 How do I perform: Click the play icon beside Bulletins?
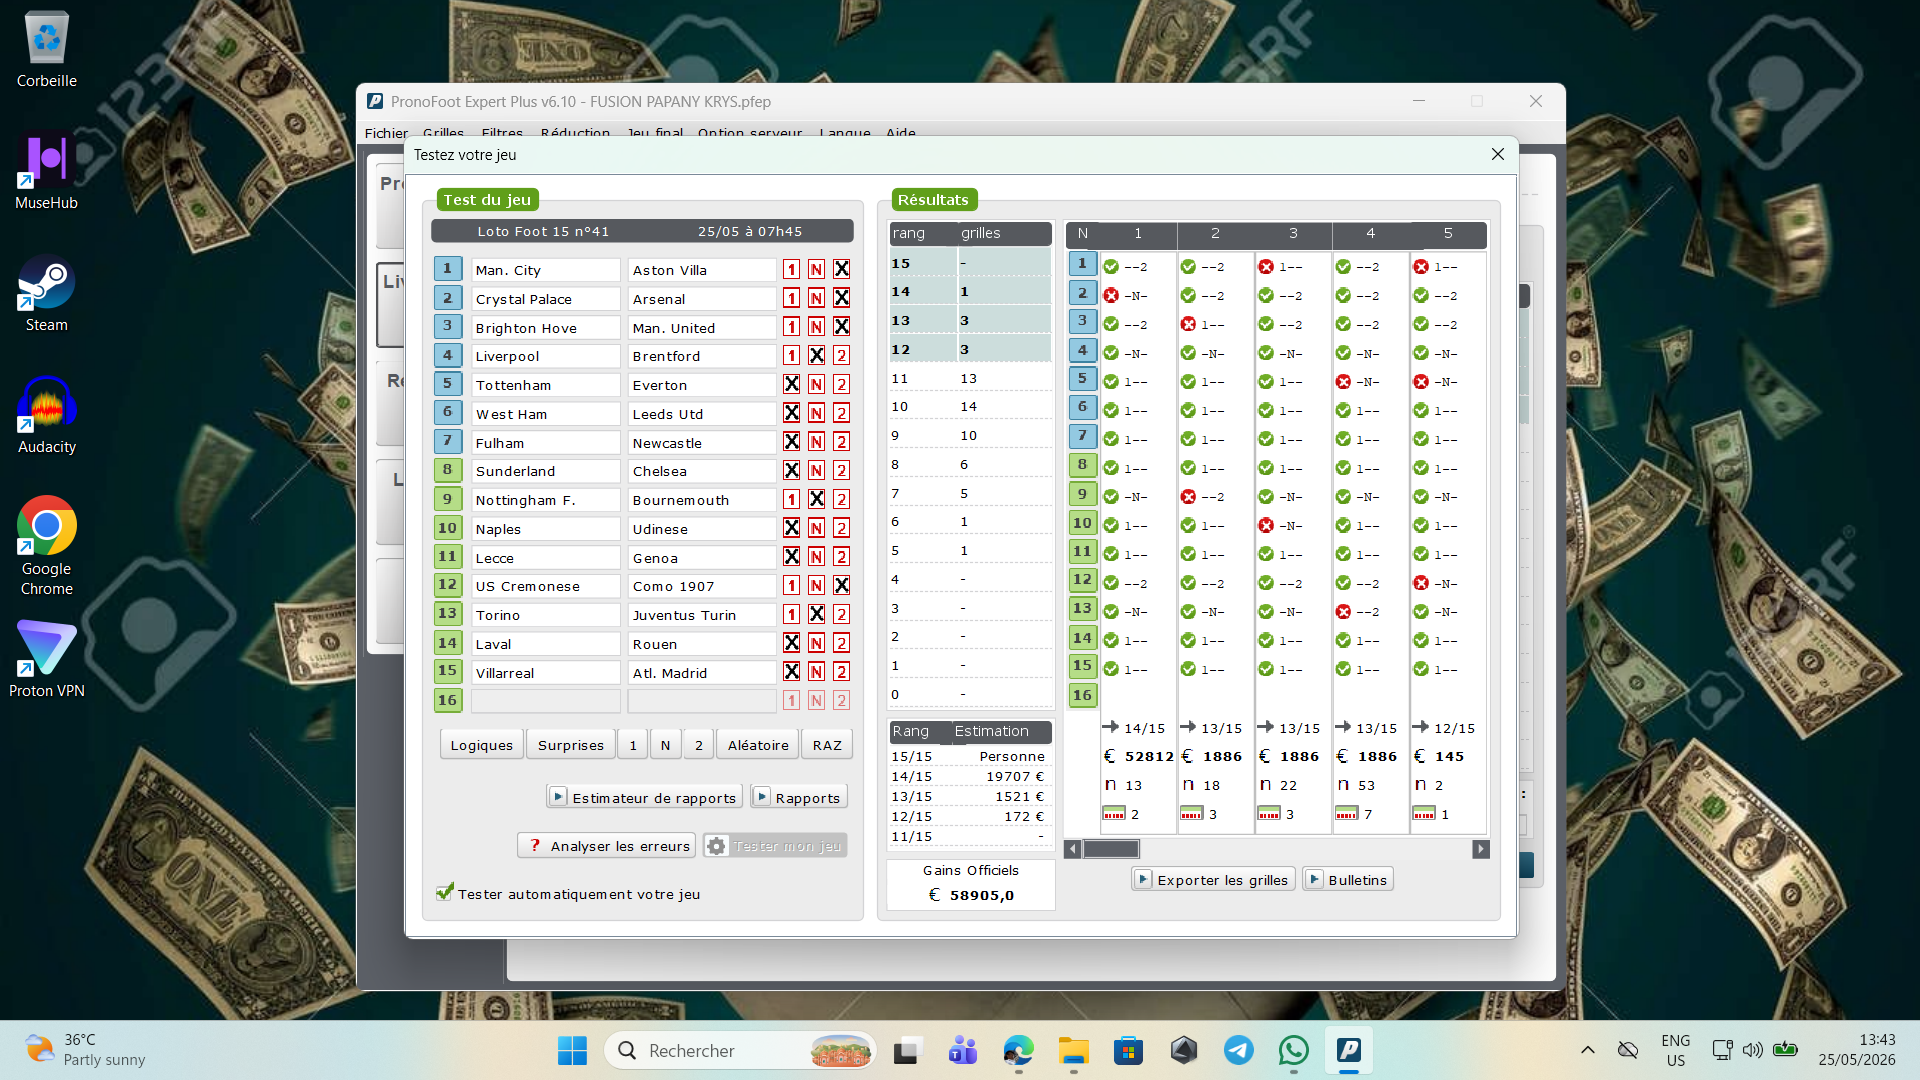(1315, 879)
